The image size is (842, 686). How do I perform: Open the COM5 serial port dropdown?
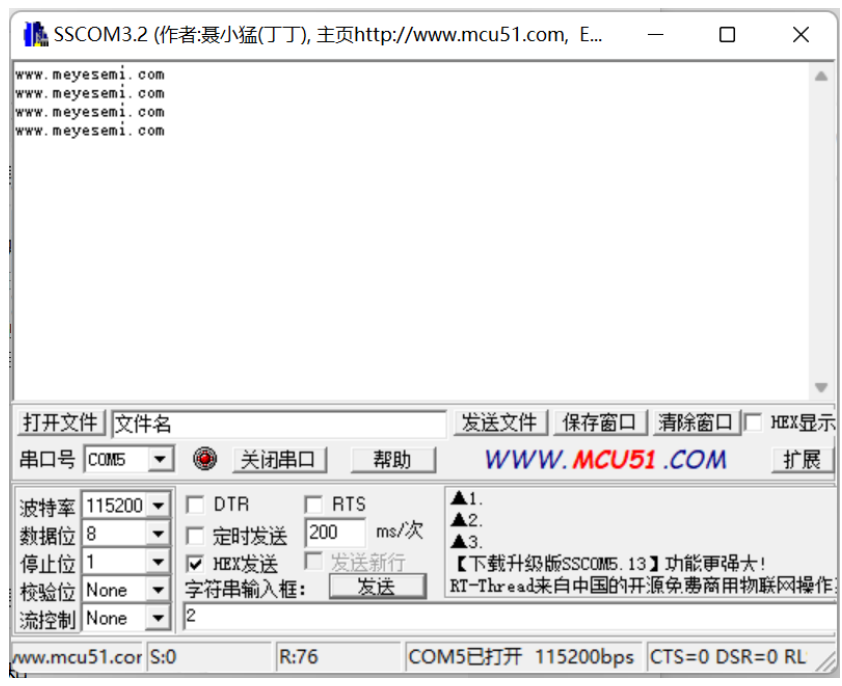[159, 459]
